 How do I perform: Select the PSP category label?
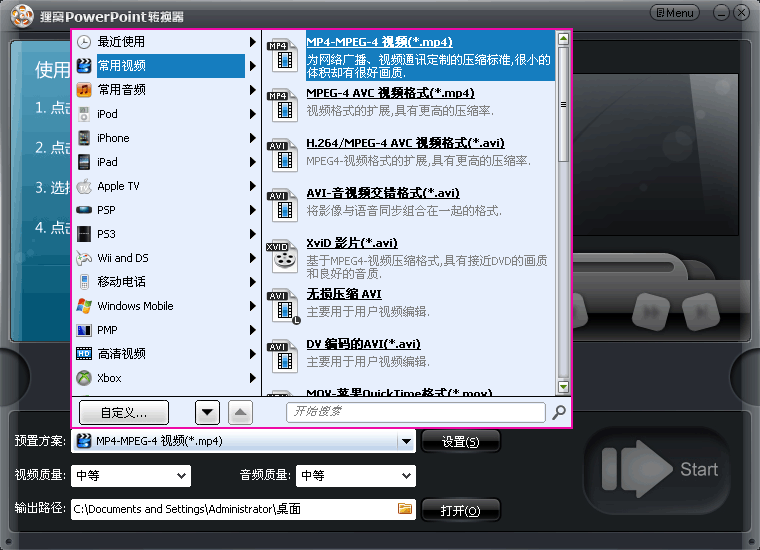tap(106, 210)
